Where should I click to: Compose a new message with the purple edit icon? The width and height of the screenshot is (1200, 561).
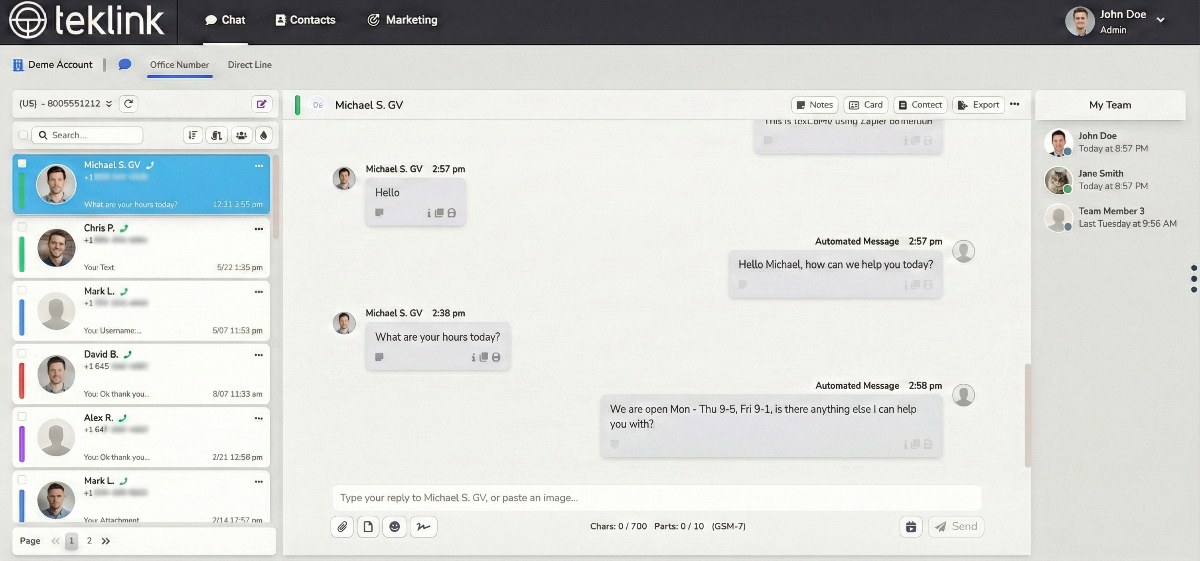[x=261, y=103]
